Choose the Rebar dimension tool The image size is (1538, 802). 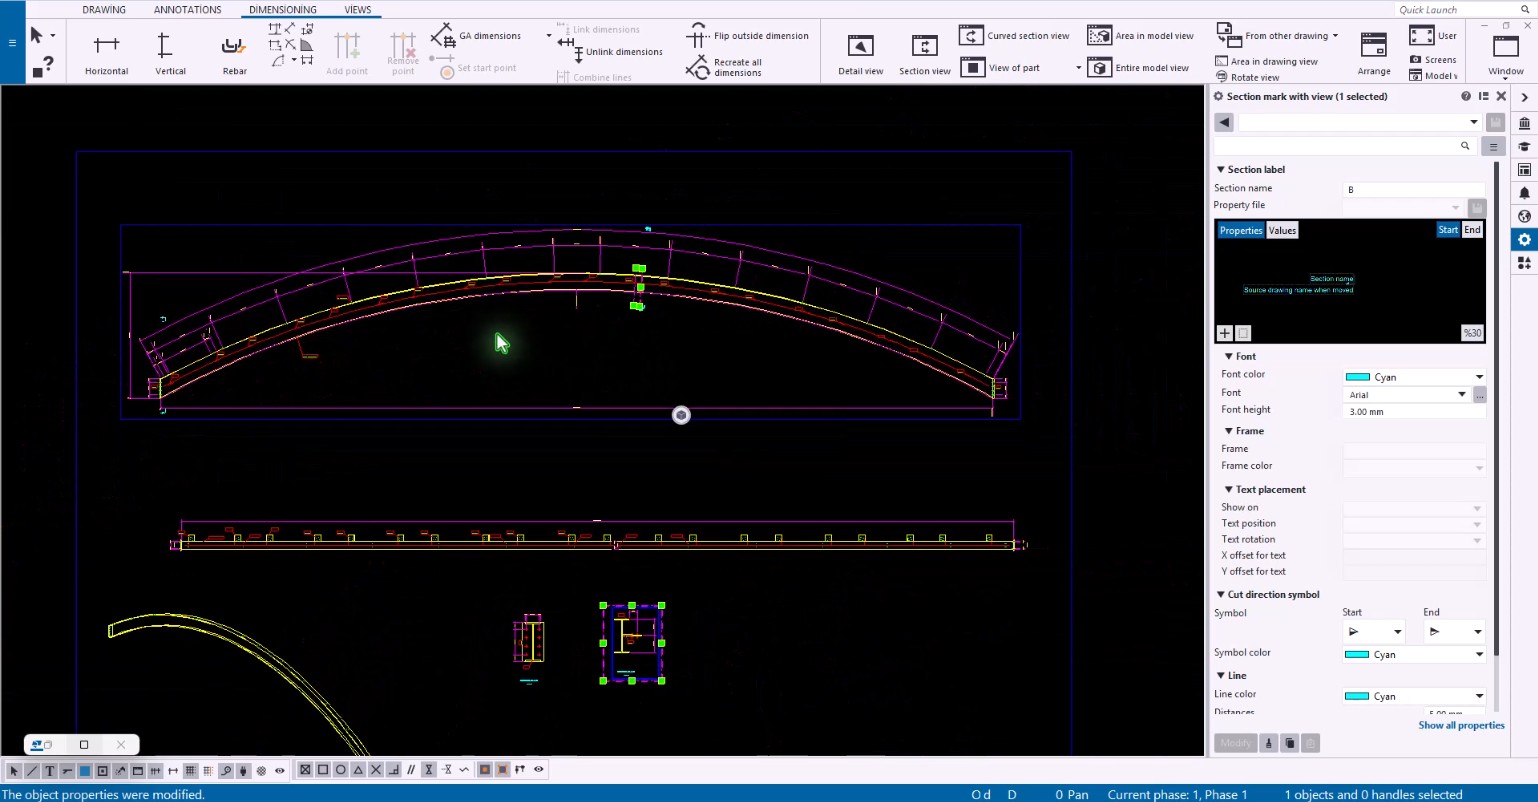[234, 54]
